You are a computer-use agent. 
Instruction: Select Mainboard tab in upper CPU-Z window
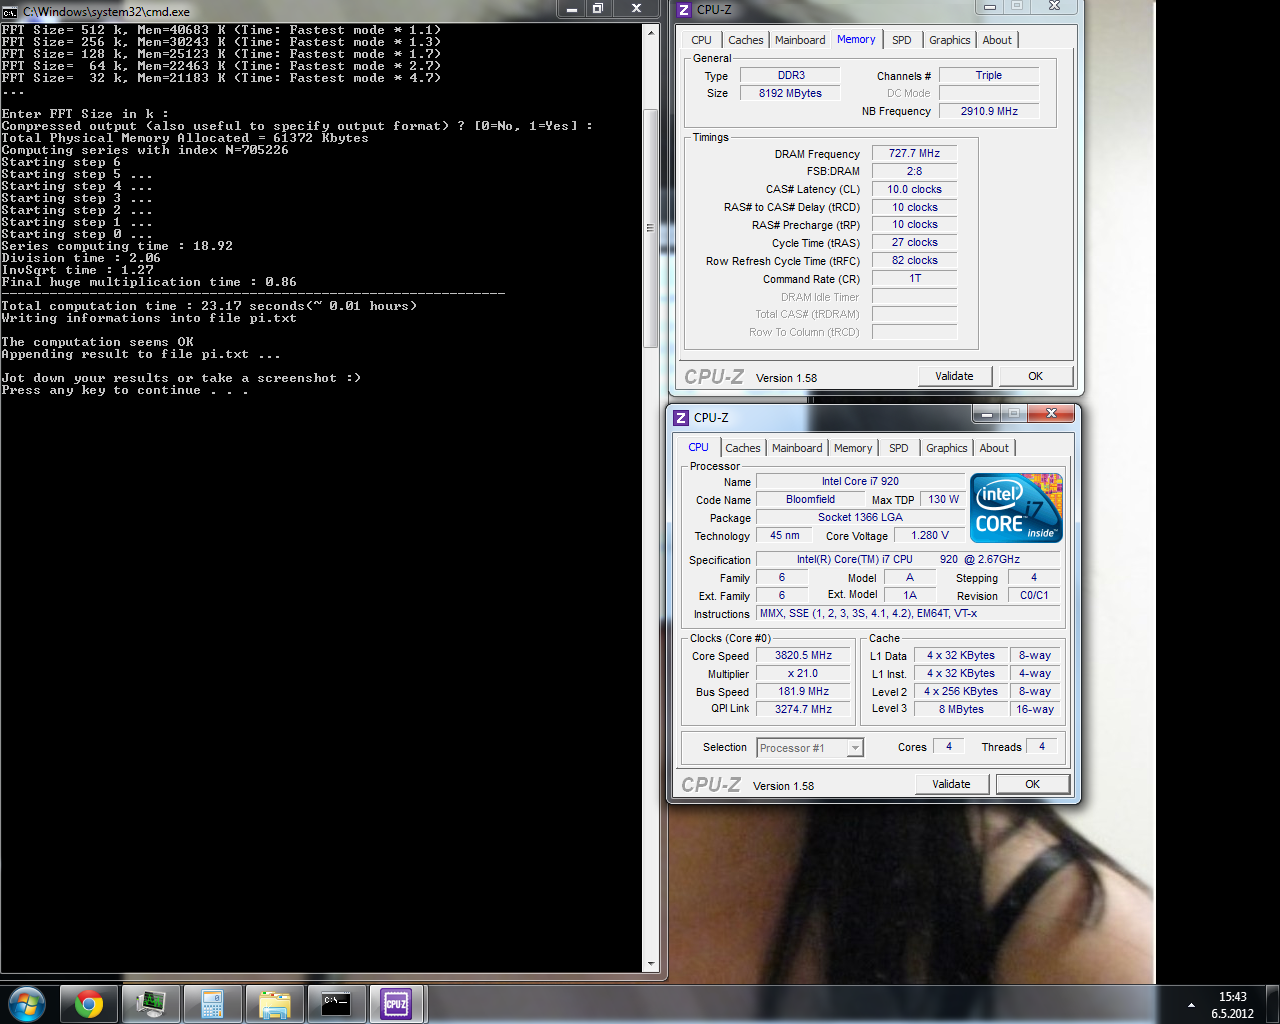tap(800, 40)
